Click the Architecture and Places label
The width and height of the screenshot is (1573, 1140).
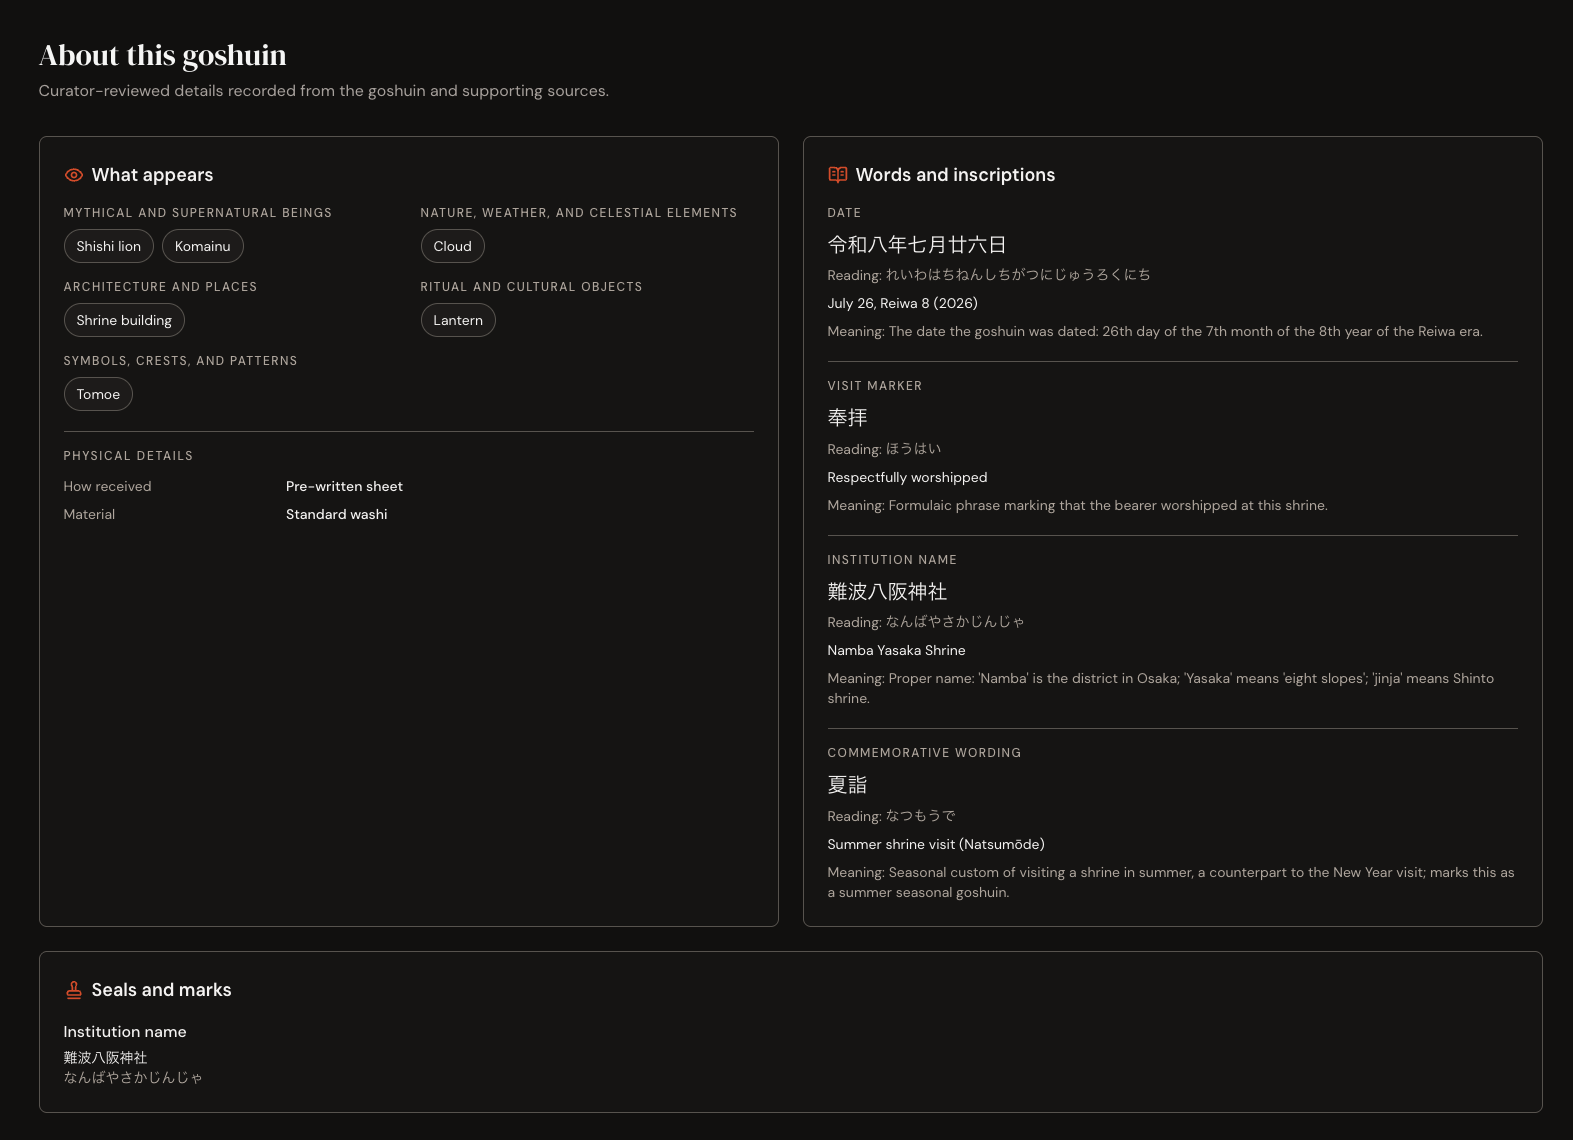[x=161, y=287]
